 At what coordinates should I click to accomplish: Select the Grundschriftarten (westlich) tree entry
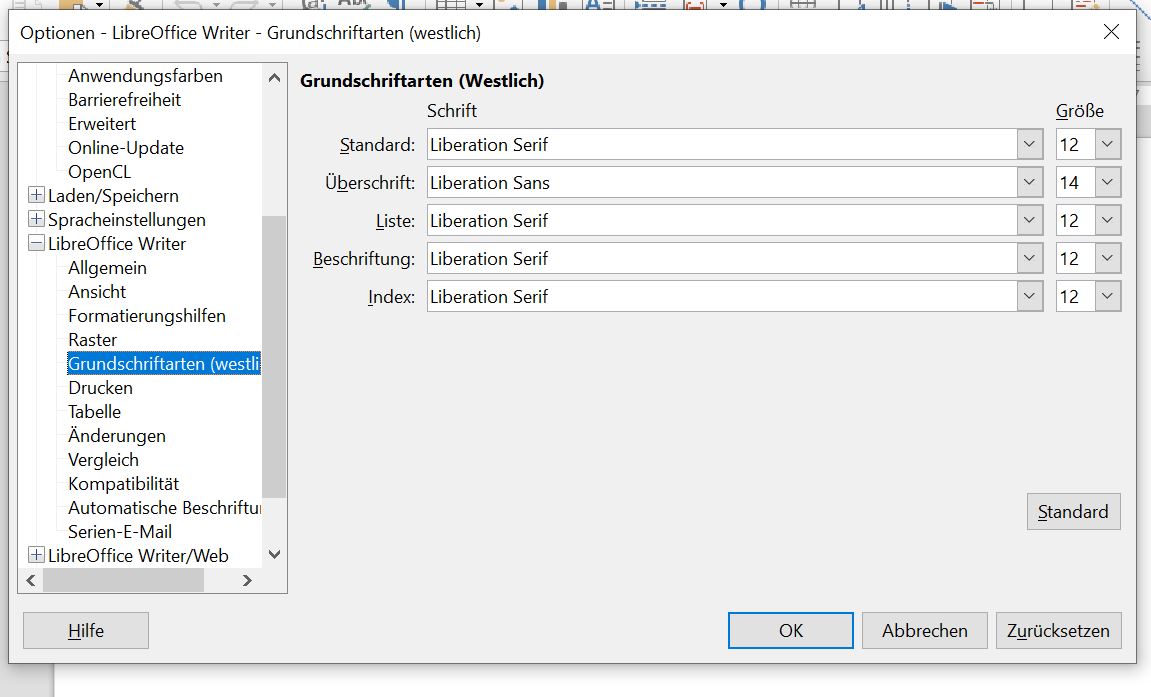pyautogui.click(x=164, y=364)
